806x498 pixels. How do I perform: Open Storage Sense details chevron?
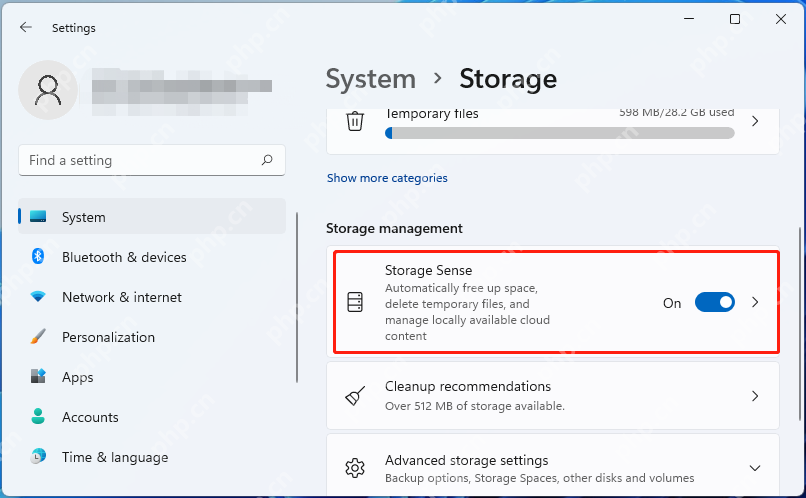[x=755, y=302]
